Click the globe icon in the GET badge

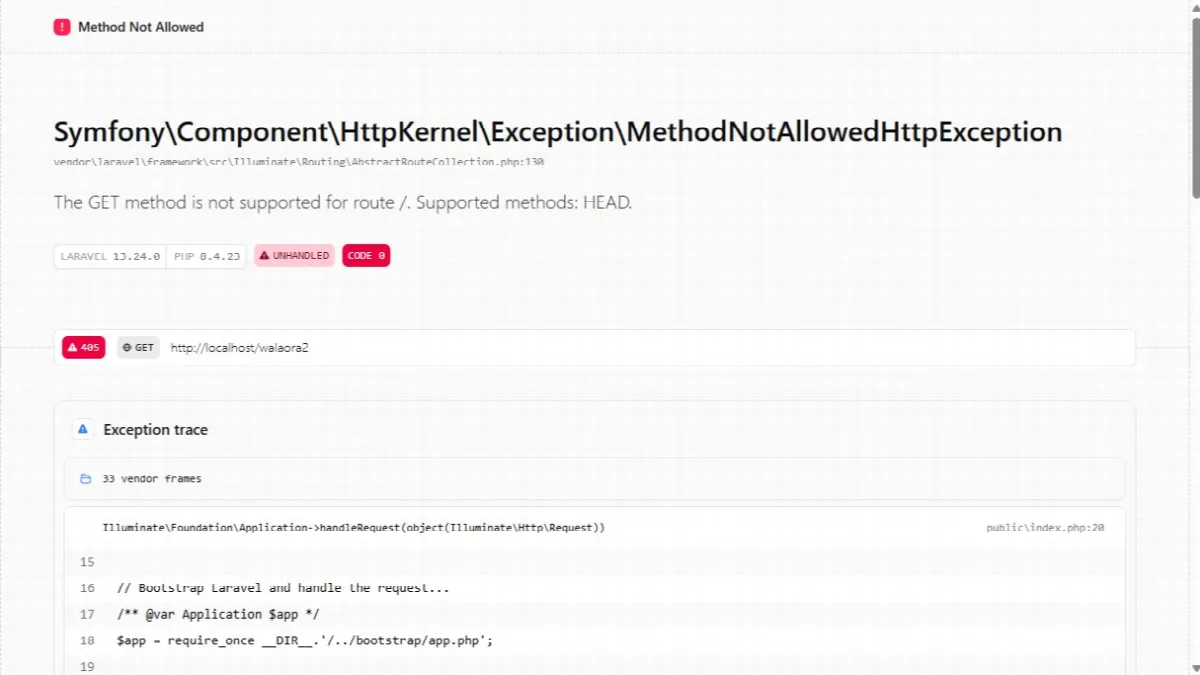[x=127, y=348]
